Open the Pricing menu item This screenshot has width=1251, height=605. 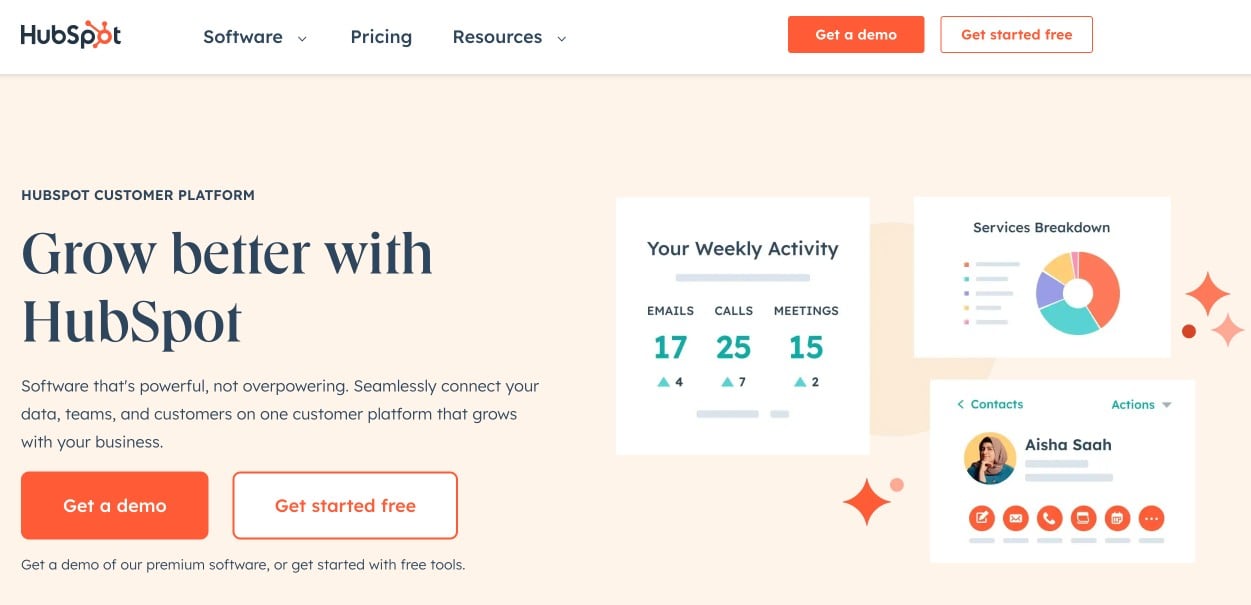point(381,37)
